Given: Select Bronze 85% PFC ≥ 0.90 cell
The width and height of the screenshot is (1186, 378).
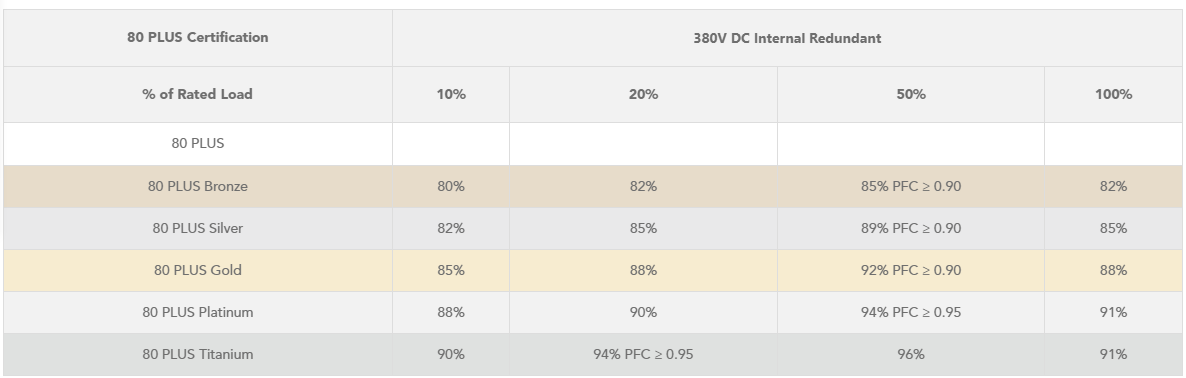Looking at the screenshot, I should (911, 187).
